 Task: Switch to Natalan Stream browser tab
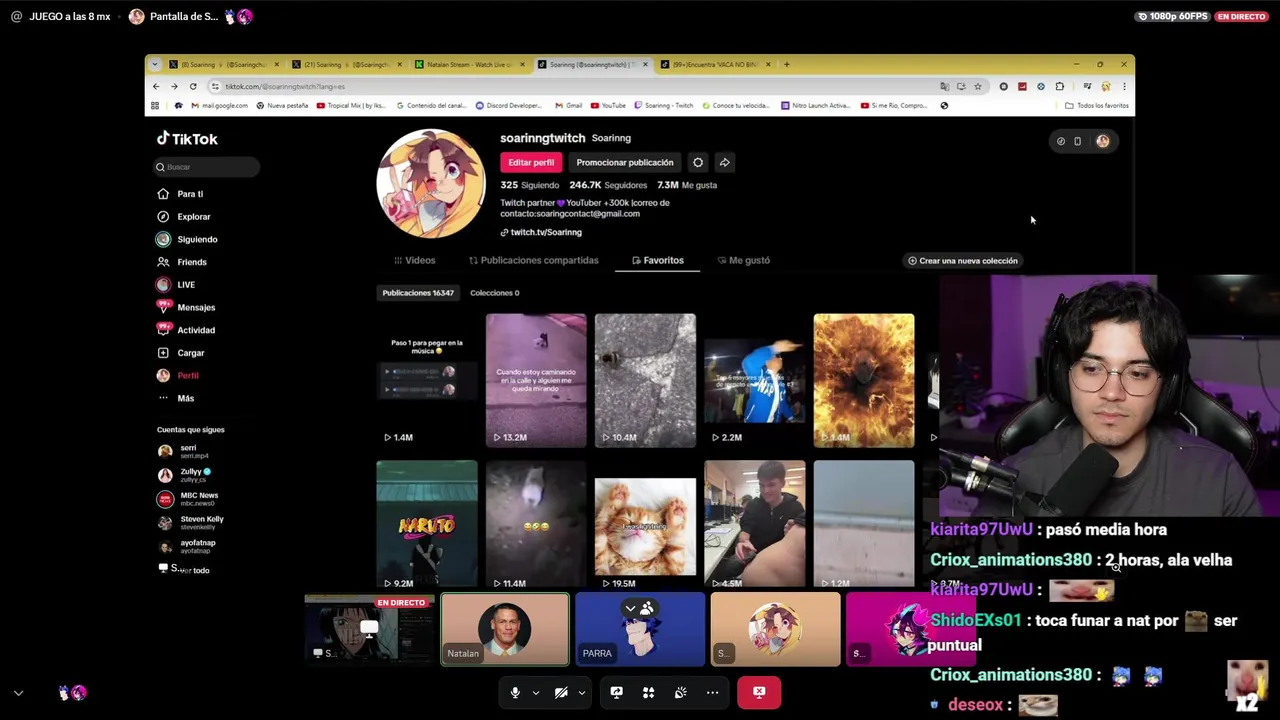[x=468, y=64]
